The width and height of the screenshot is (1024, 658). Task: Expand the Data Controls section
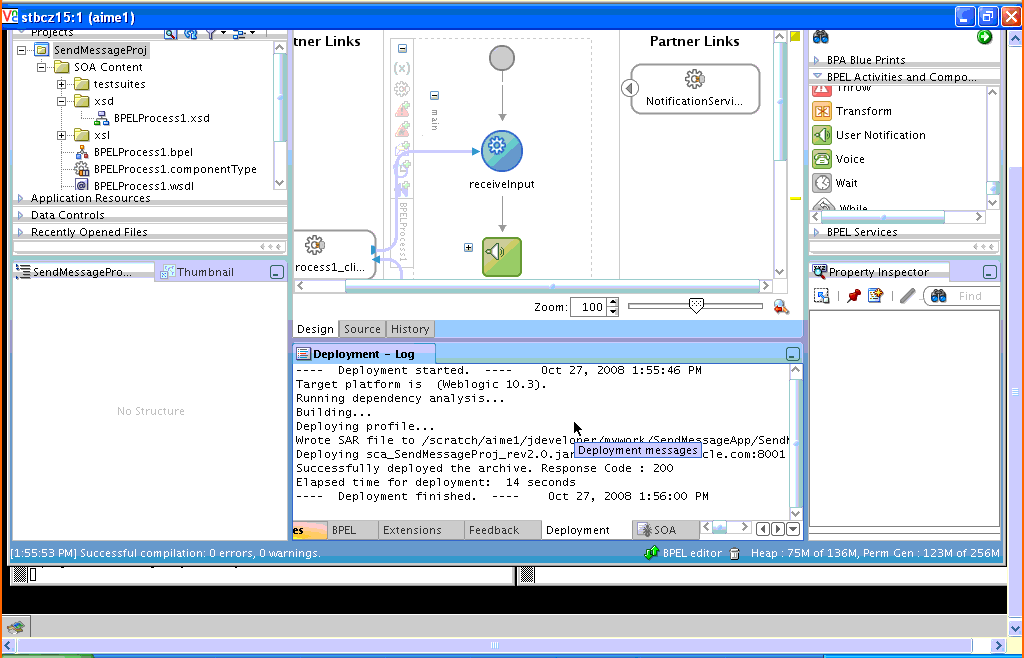[20, 215]
